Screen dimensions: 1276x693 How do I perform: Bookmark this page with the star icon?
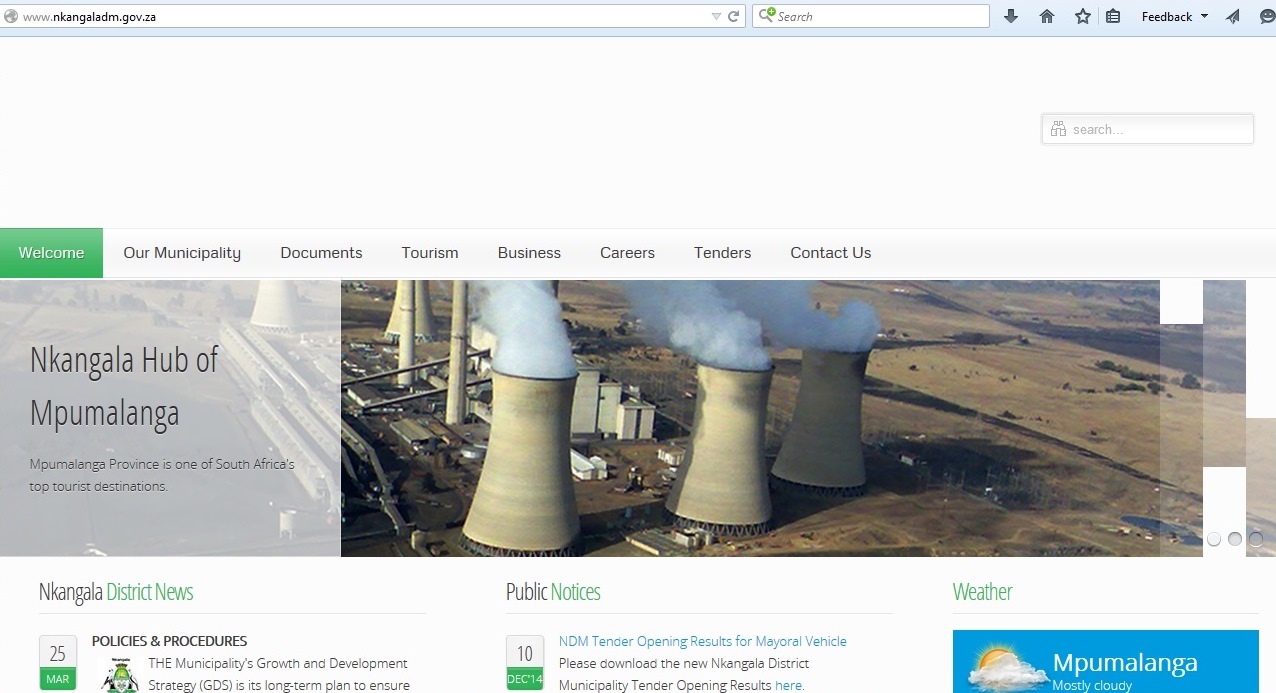(x=1083, y=16)
